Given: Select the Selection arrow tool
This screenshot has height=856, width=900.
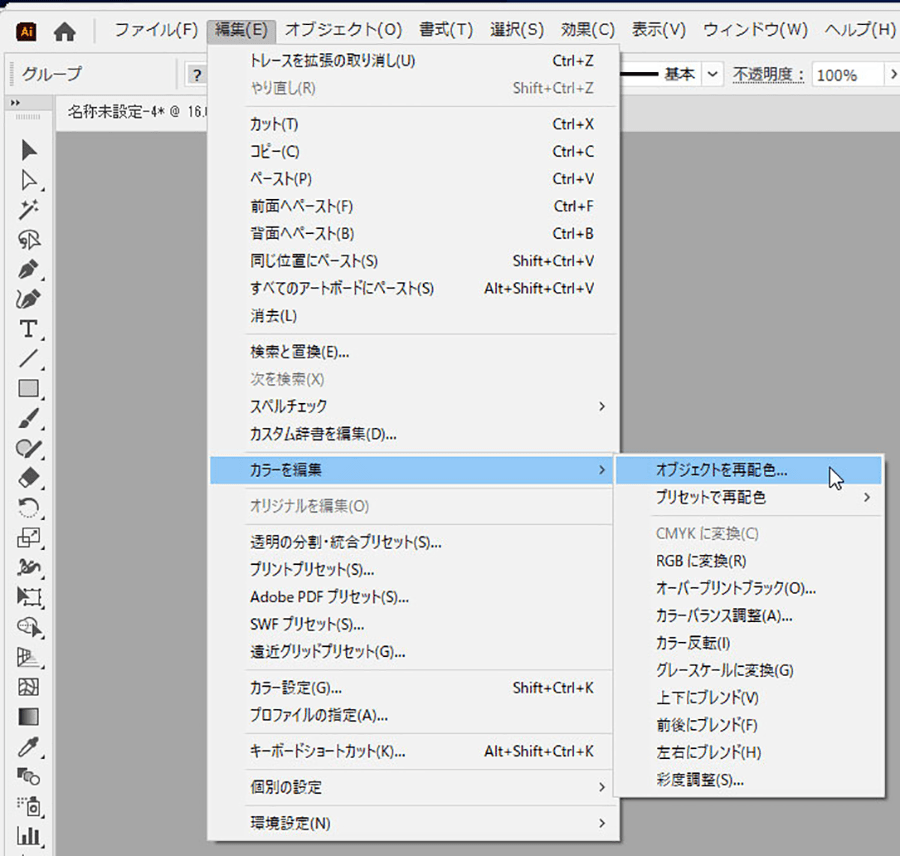Looking at the screenshot, I should coord(29,150).
